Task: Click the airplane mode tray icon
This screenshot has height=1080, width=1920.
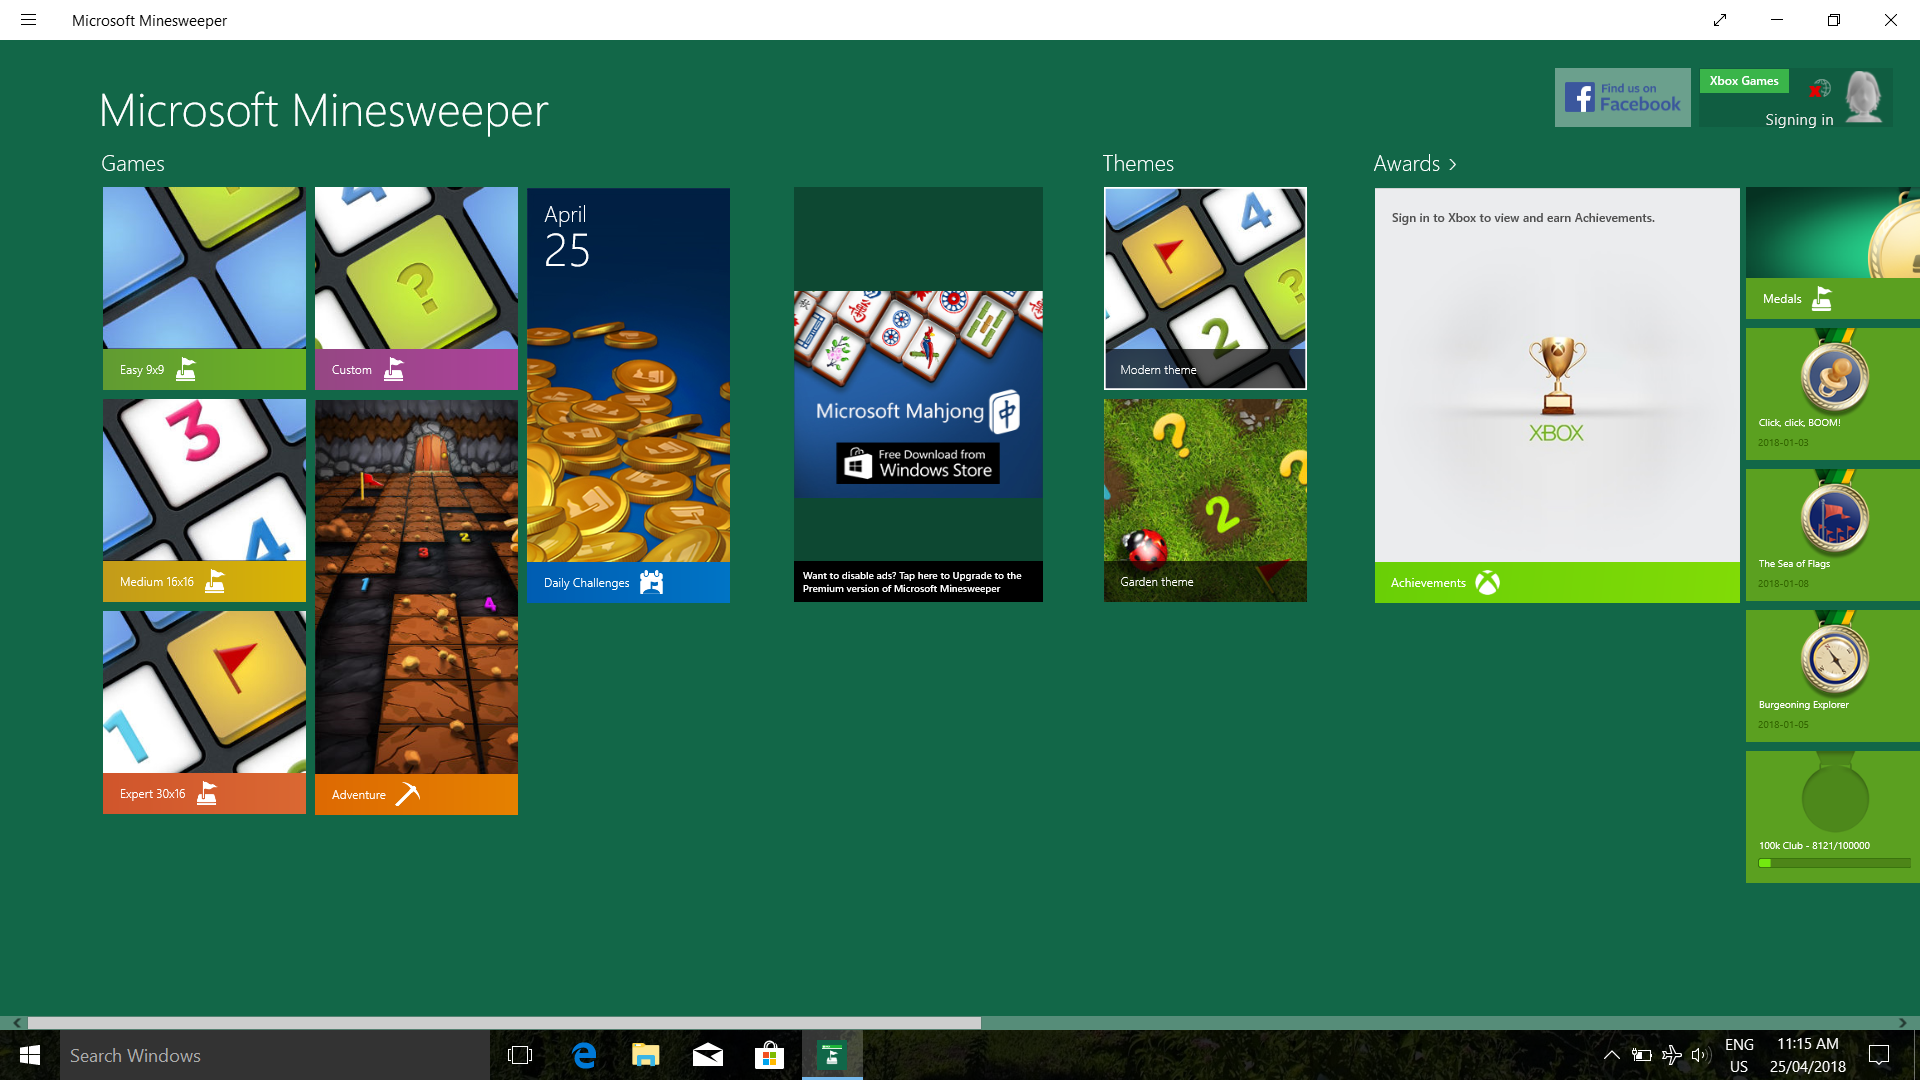Action: 1671,1055
